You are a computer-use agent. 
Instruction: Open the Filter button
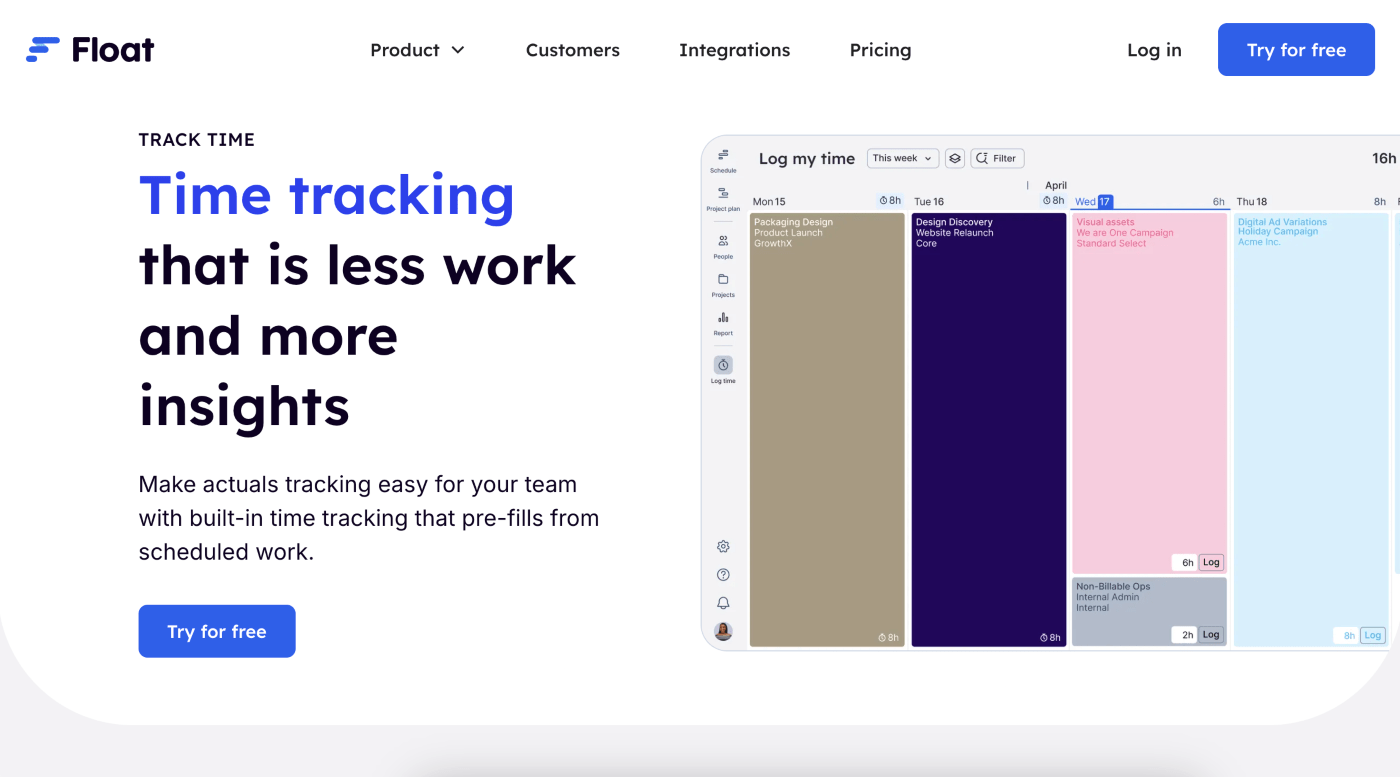point(997,158)
